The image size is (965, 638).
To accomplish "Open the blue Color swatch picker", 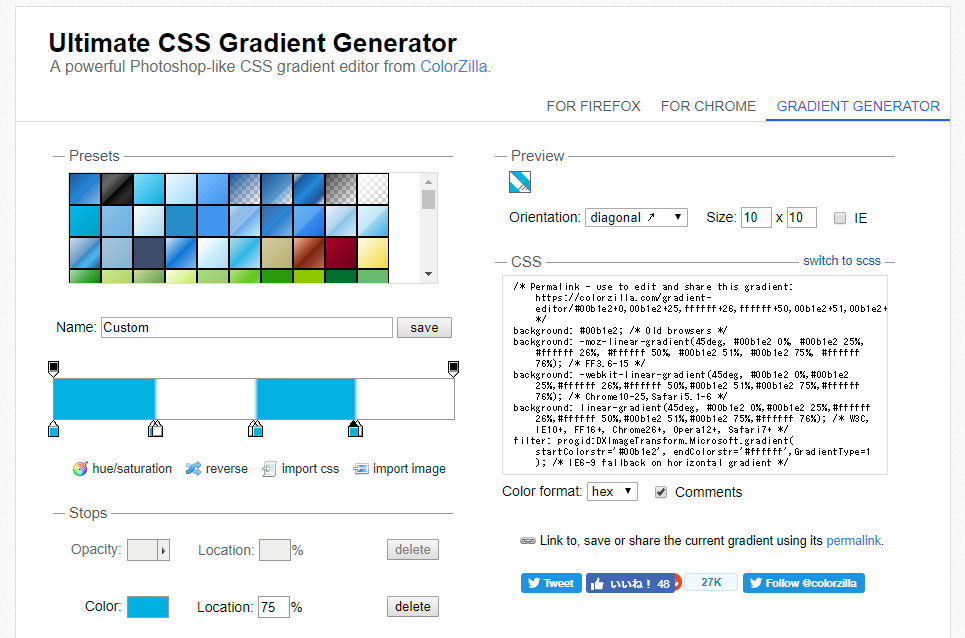I will coord(148,607).
